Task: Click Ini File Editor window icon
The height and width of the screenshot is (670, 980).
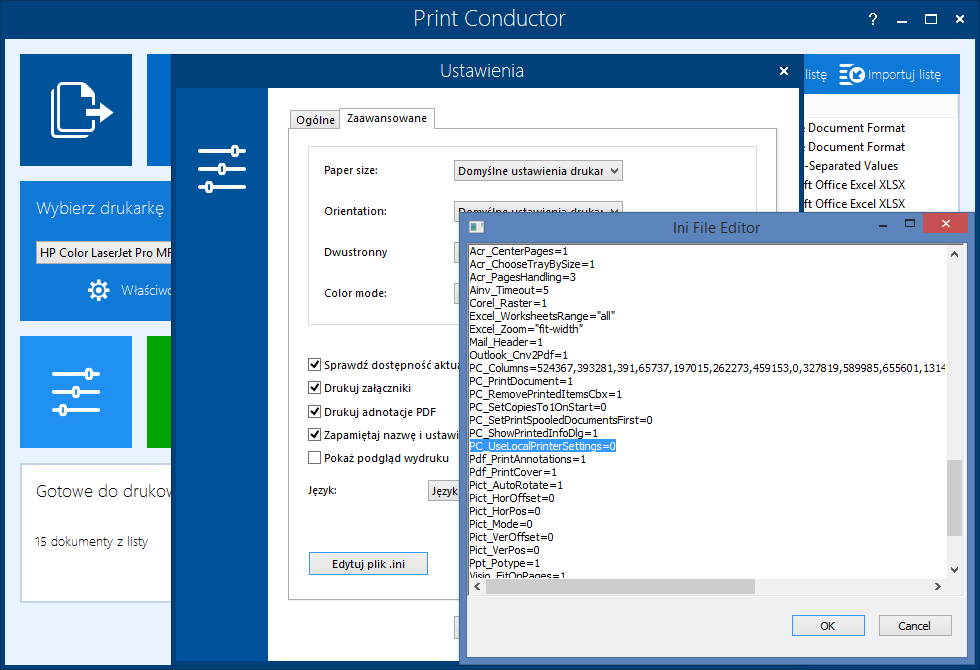Action: coord(477,227)
